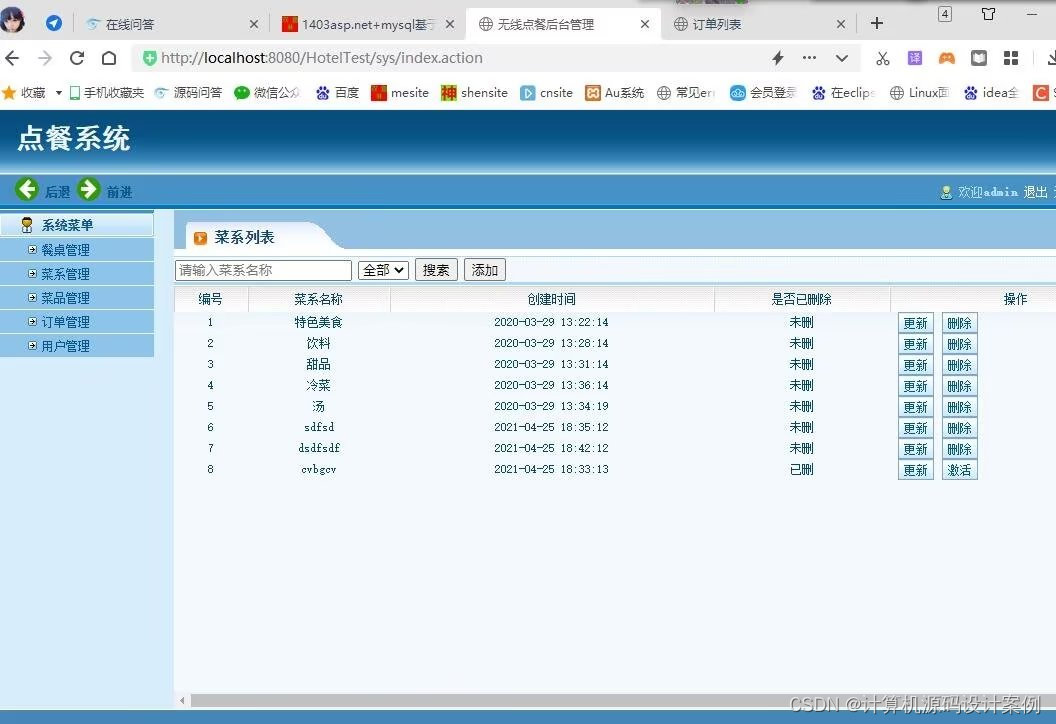Click 激活 for the cvbgcv row
The height and width of the screenshot is (724, 1056).
click(x=960, y=470)
